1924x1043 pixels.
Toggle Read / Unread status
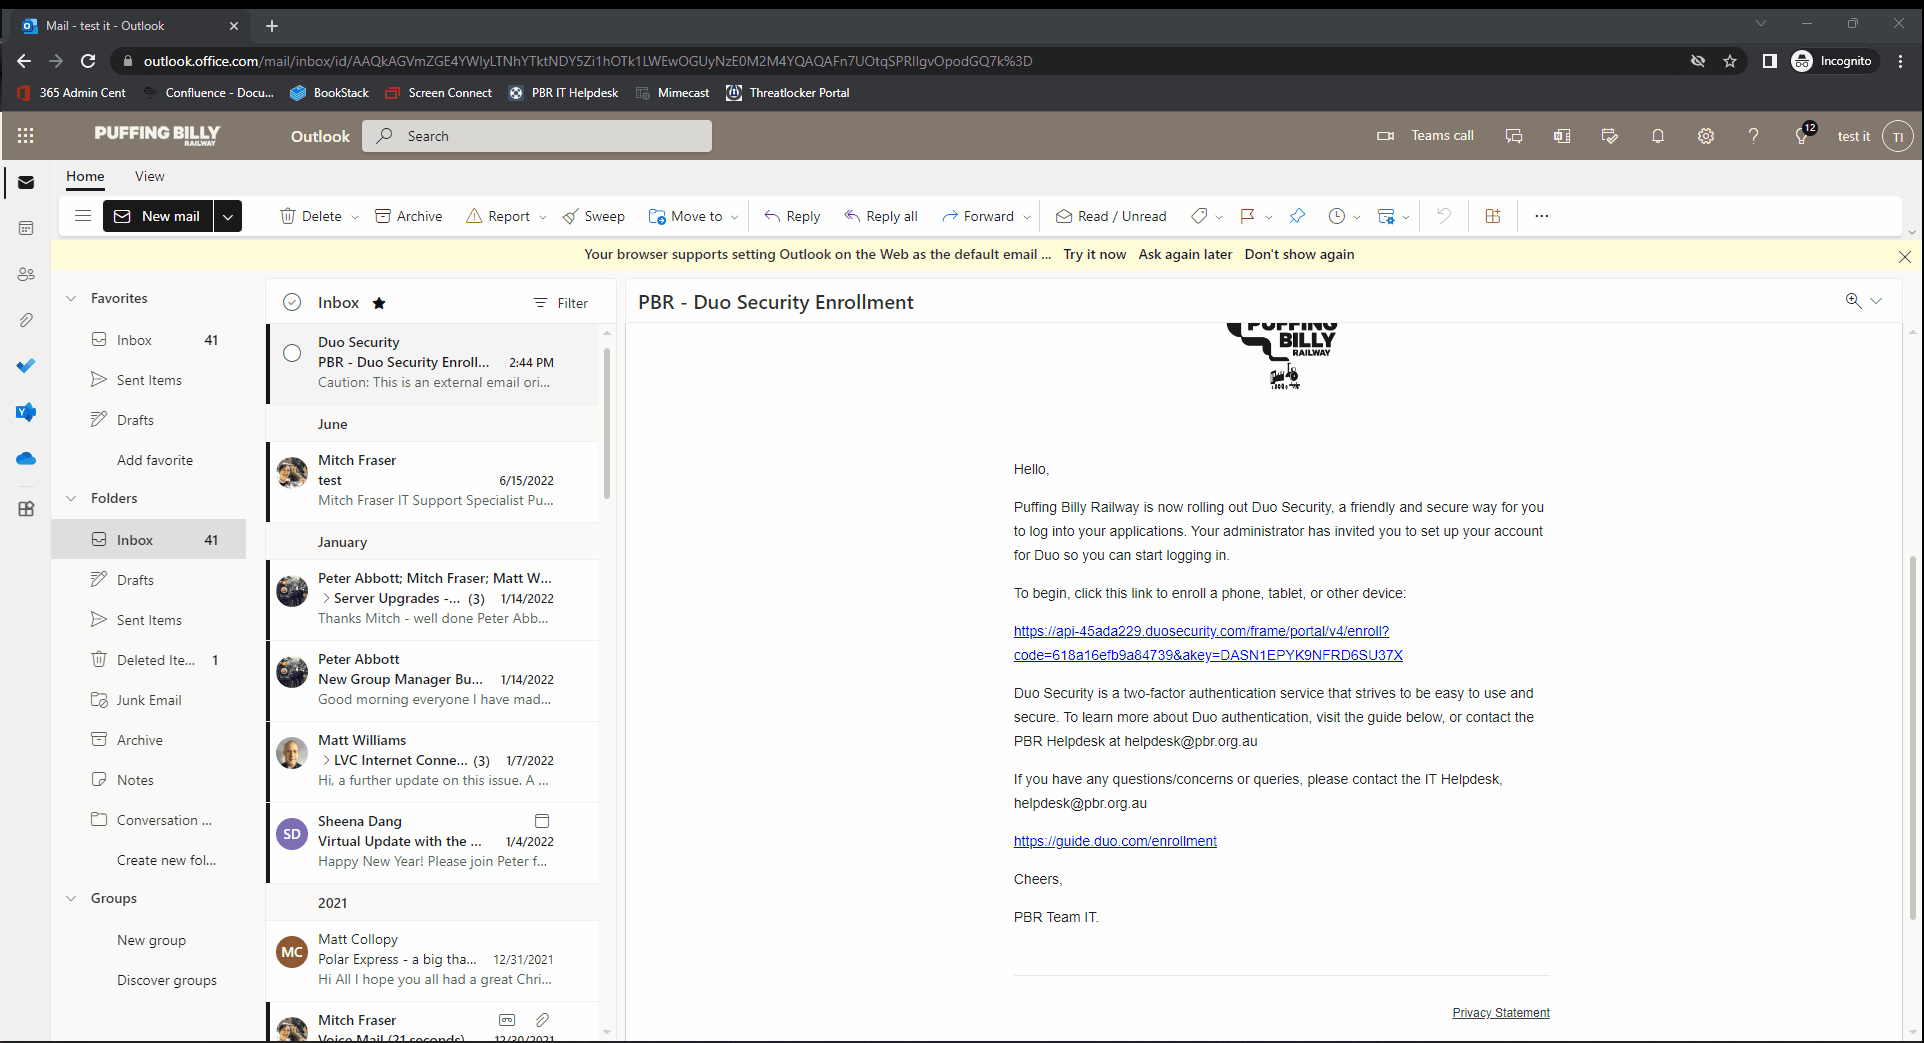[1111, 216]
